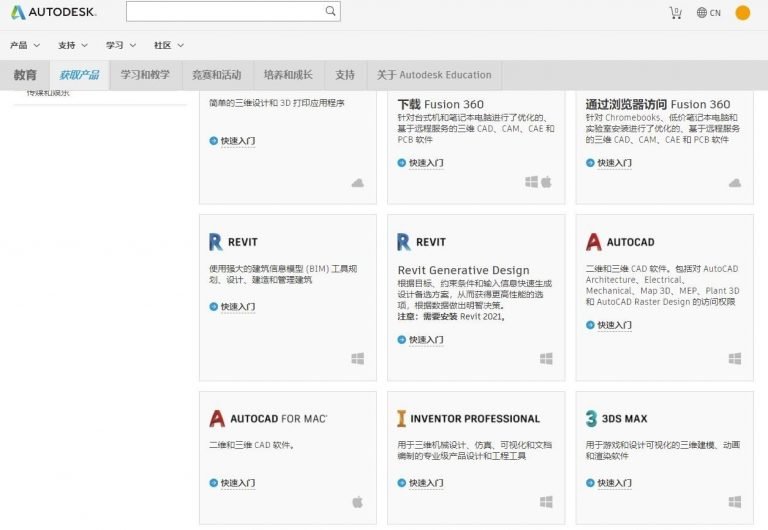The image size is (768, 530).
Task: Click the Autodesk logo
Action: coord(54,12)
